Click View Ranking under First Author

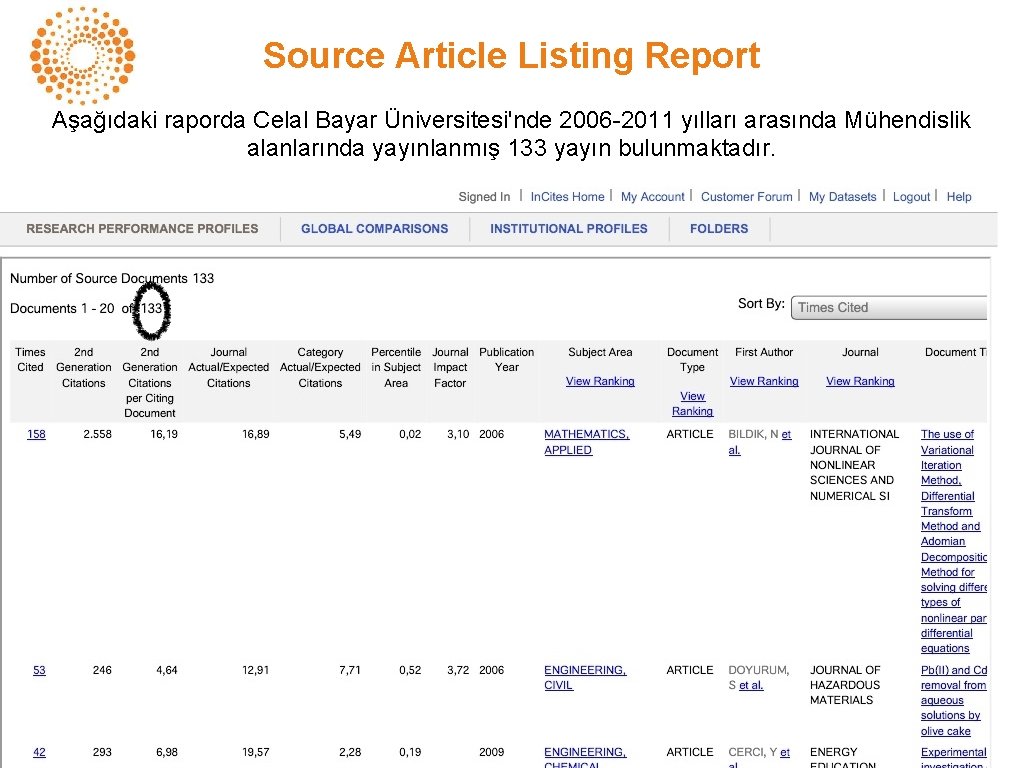click(764, 381)
